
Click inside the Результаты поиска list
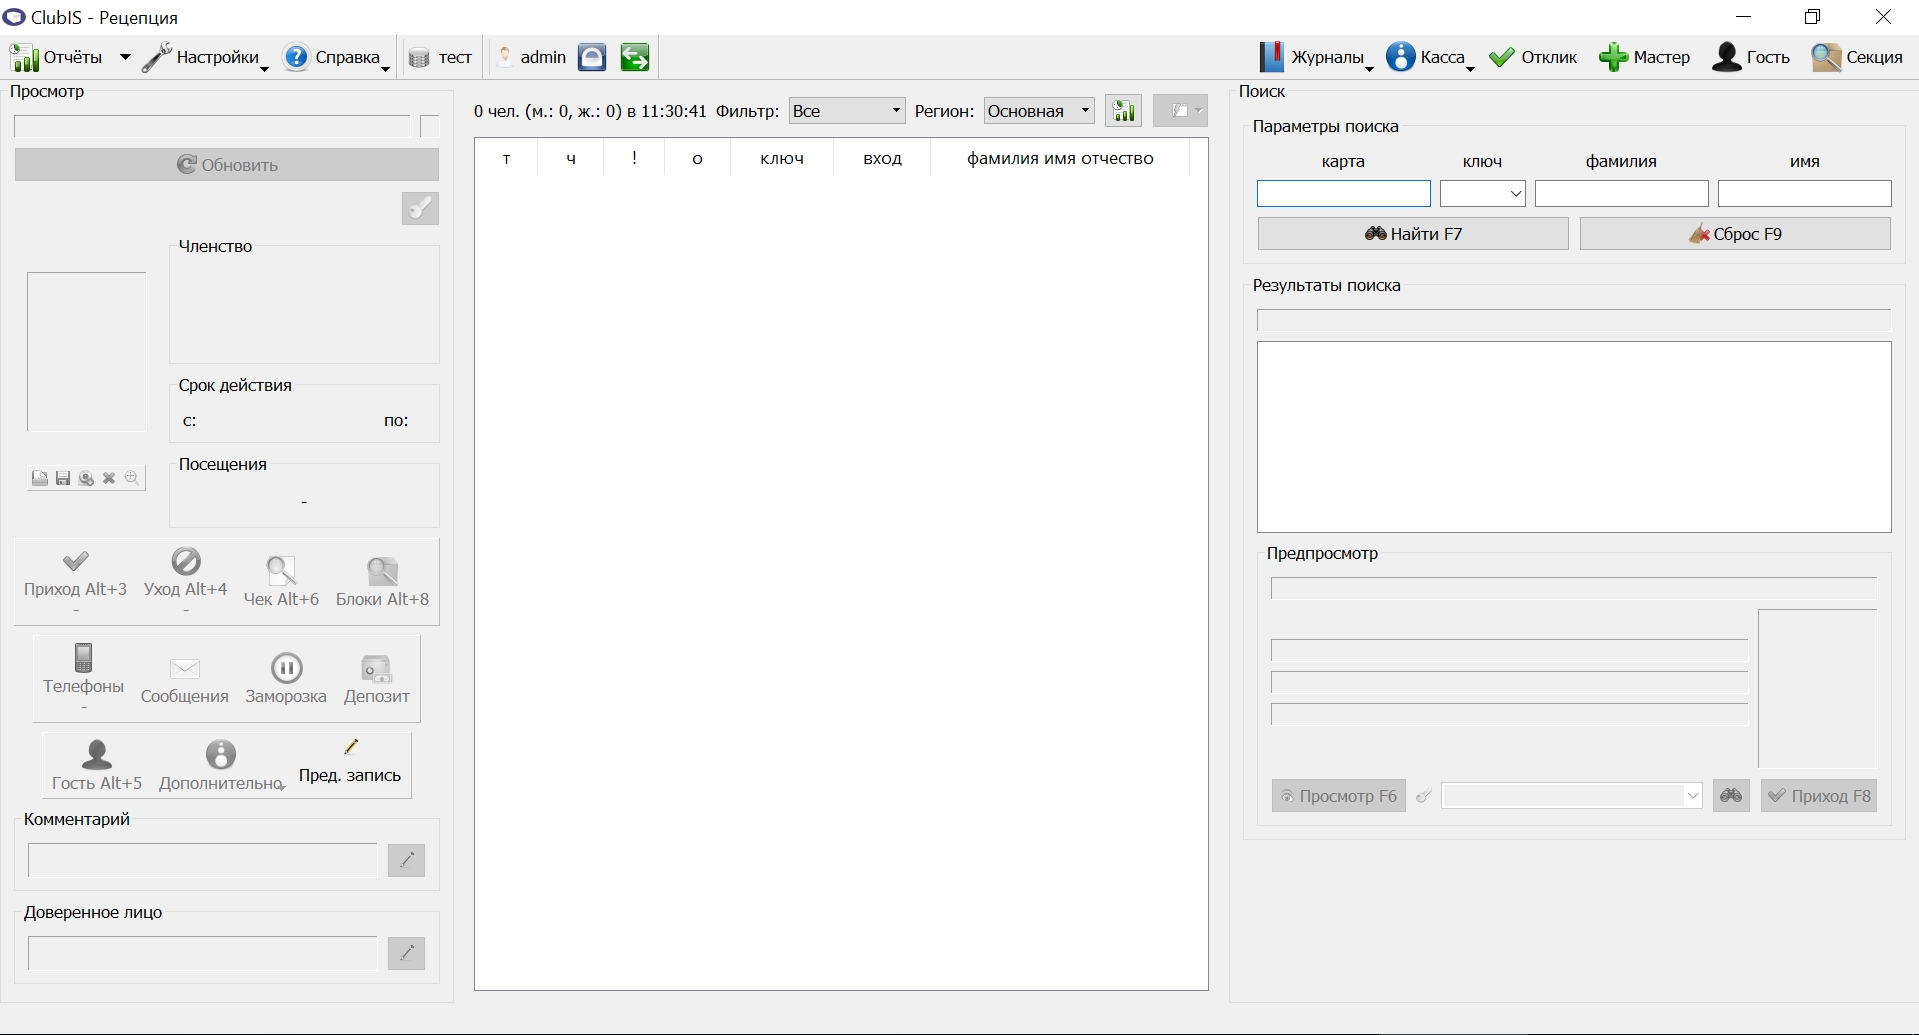1574,437
